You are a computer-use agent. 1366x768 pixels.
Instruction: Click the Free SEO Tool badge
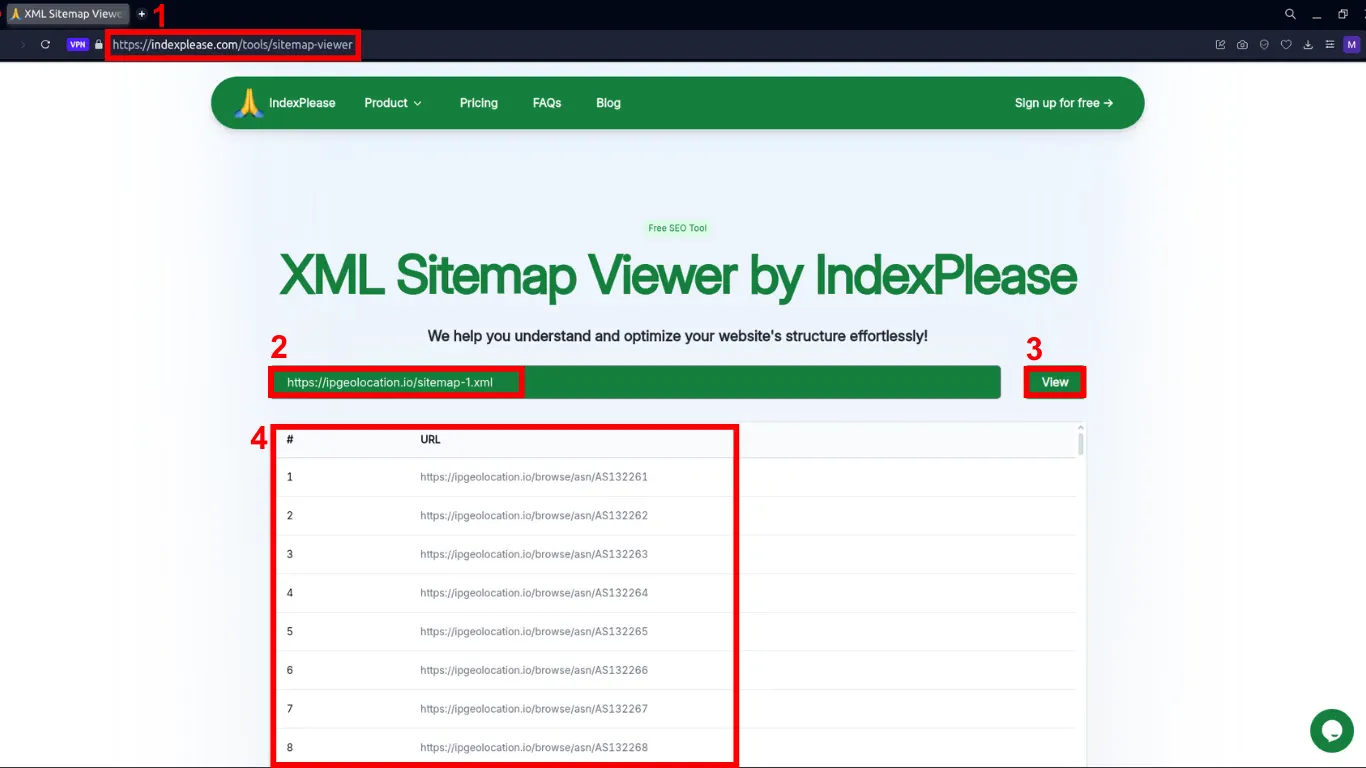coord(677,228)
